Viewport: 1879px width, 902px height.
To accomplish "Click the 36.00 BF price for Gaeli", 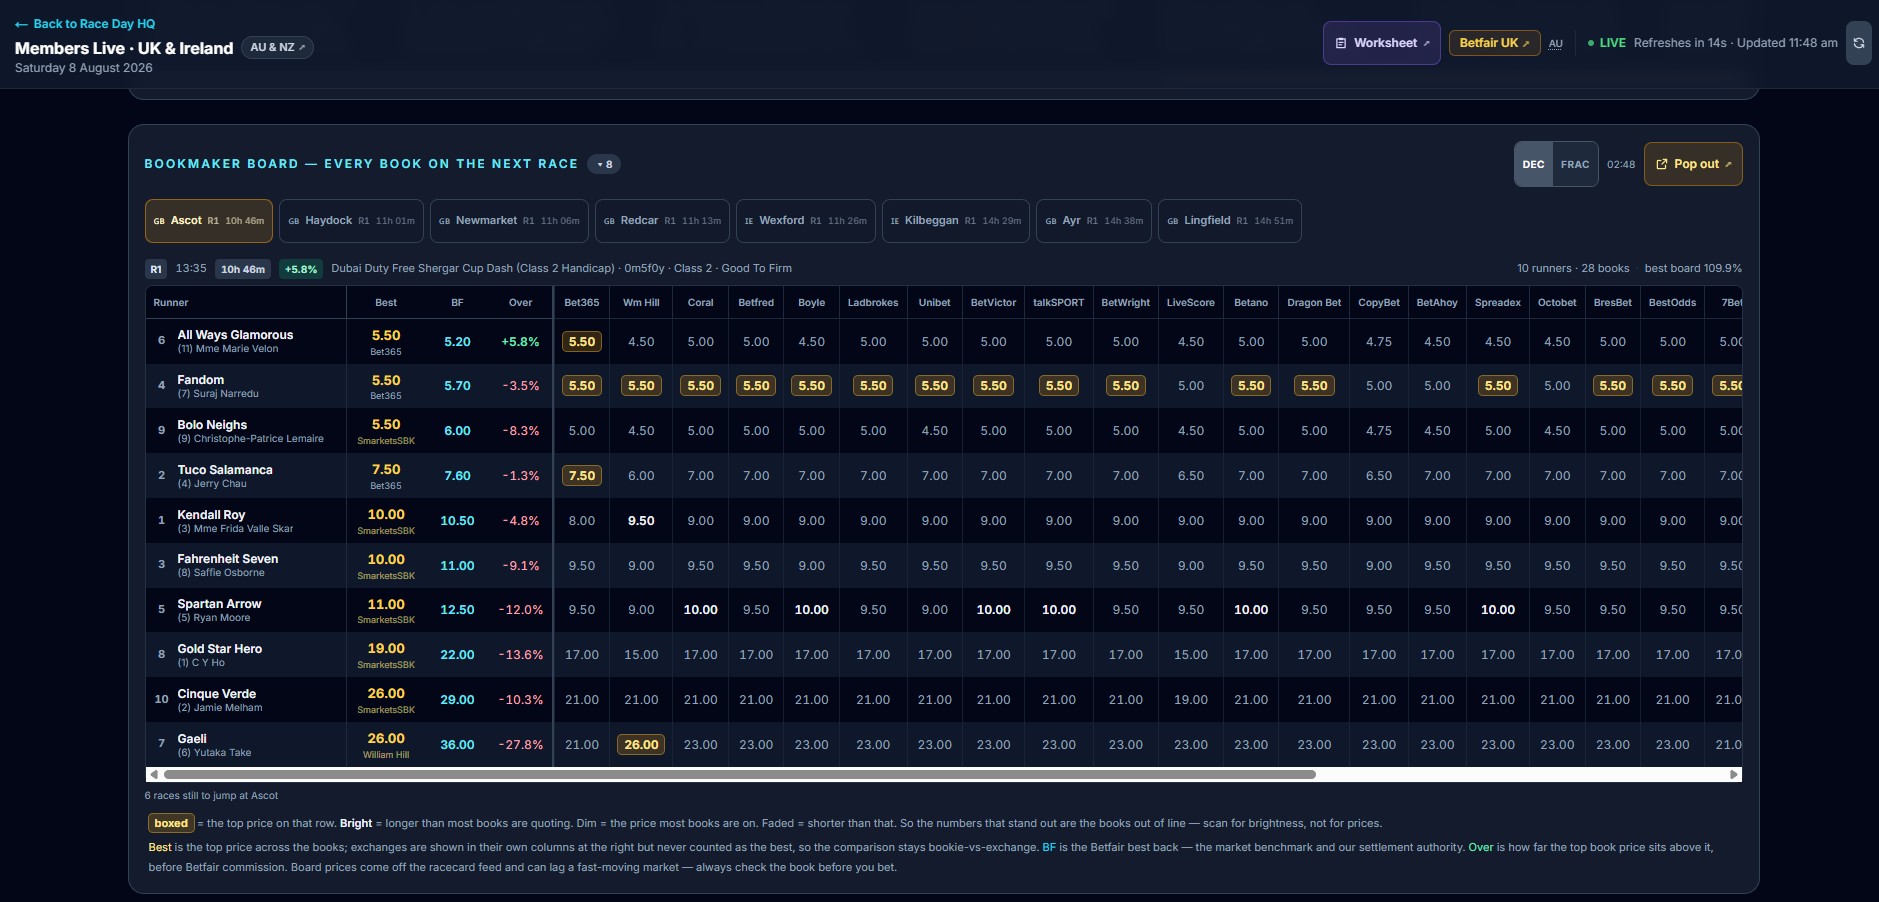I will tap(457, 745).
